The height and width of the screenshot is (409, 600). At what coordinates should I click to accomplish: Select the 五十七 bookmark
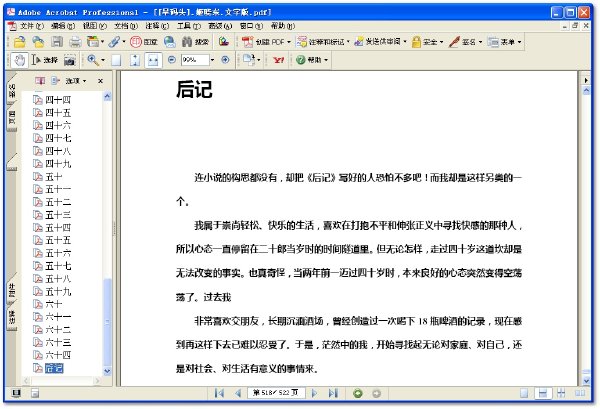tap(58, 266)
